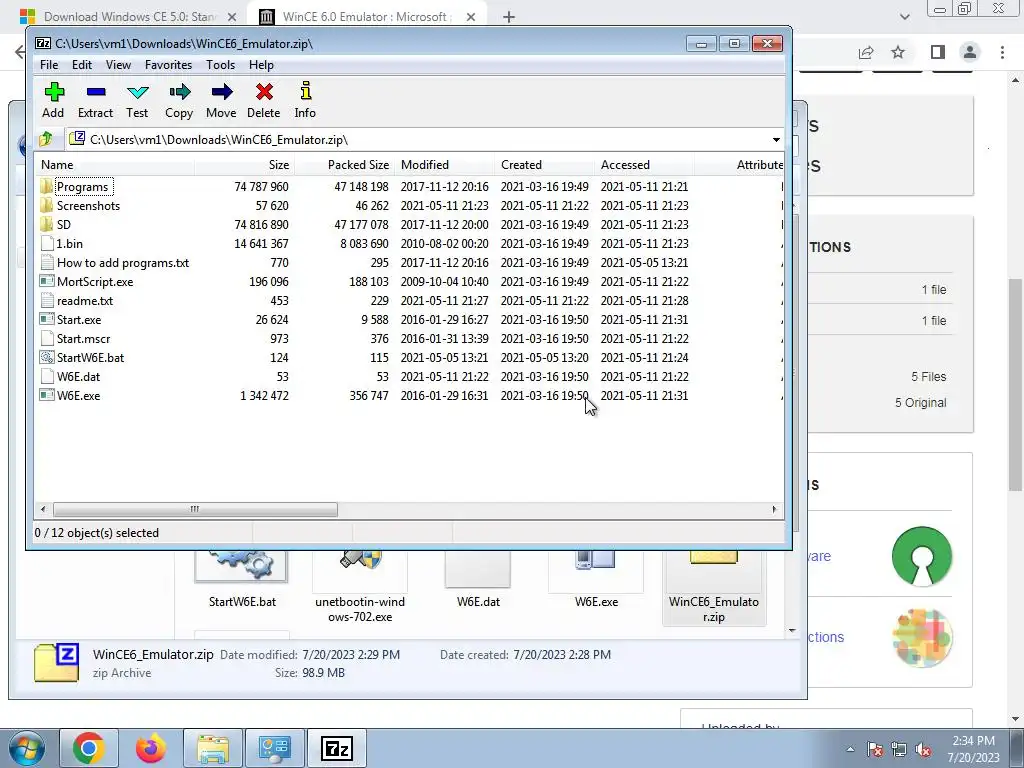Image resolution: width=1024 pixels, height=768 pixels.
Task: Open the Edit menu
Action: click(82, 65)
